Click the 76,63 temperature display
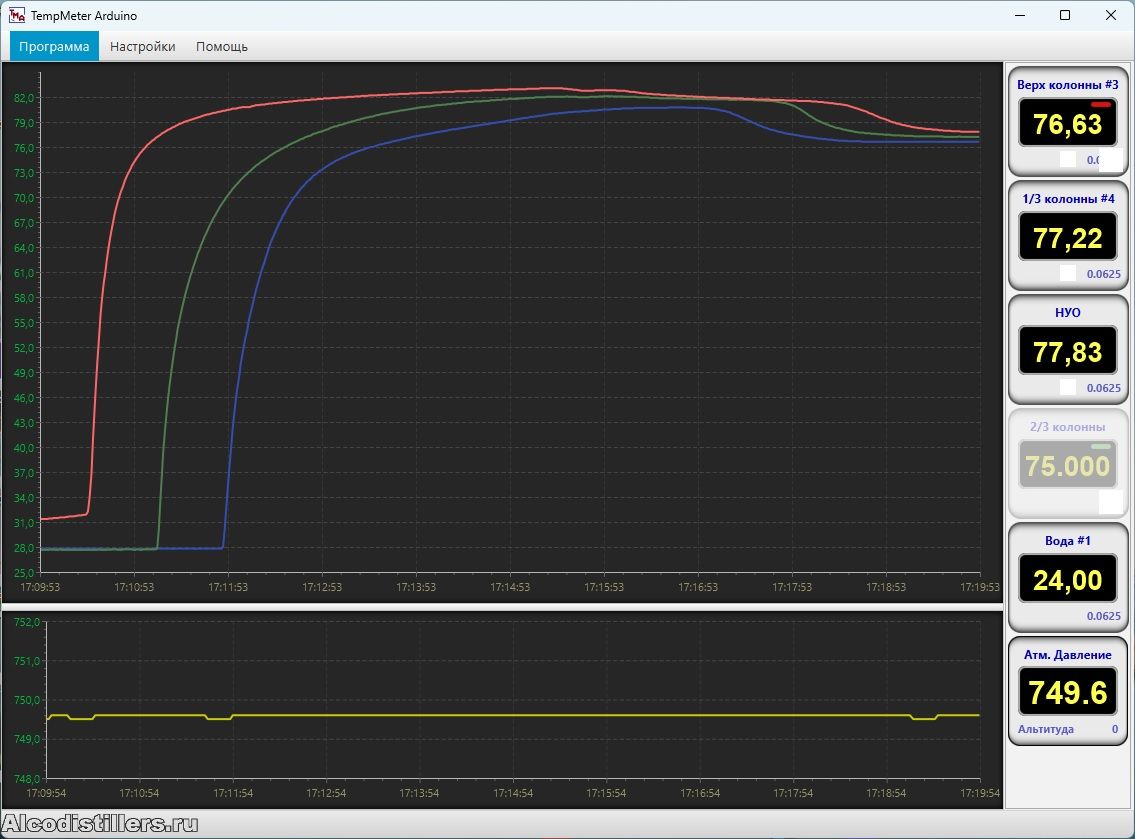 click(x=1068, y=124)
